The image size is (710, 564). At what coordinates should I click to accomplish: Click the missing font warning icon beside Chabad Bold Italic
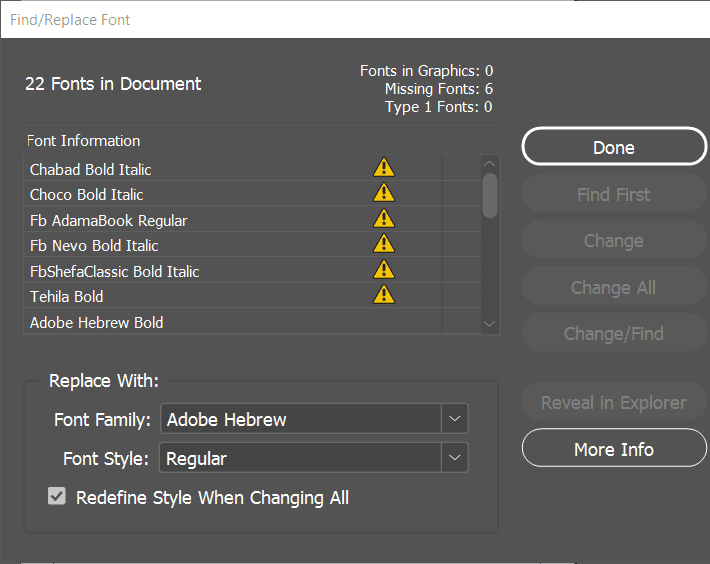384,168
